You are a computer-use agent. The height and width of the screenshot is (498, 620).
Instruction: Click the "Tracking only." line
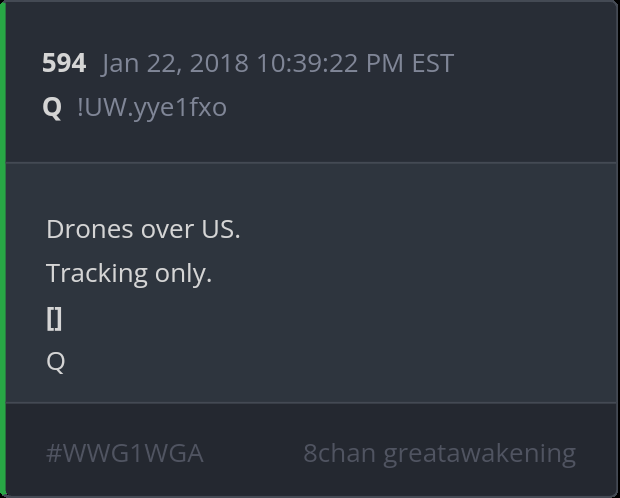point(129,273)
